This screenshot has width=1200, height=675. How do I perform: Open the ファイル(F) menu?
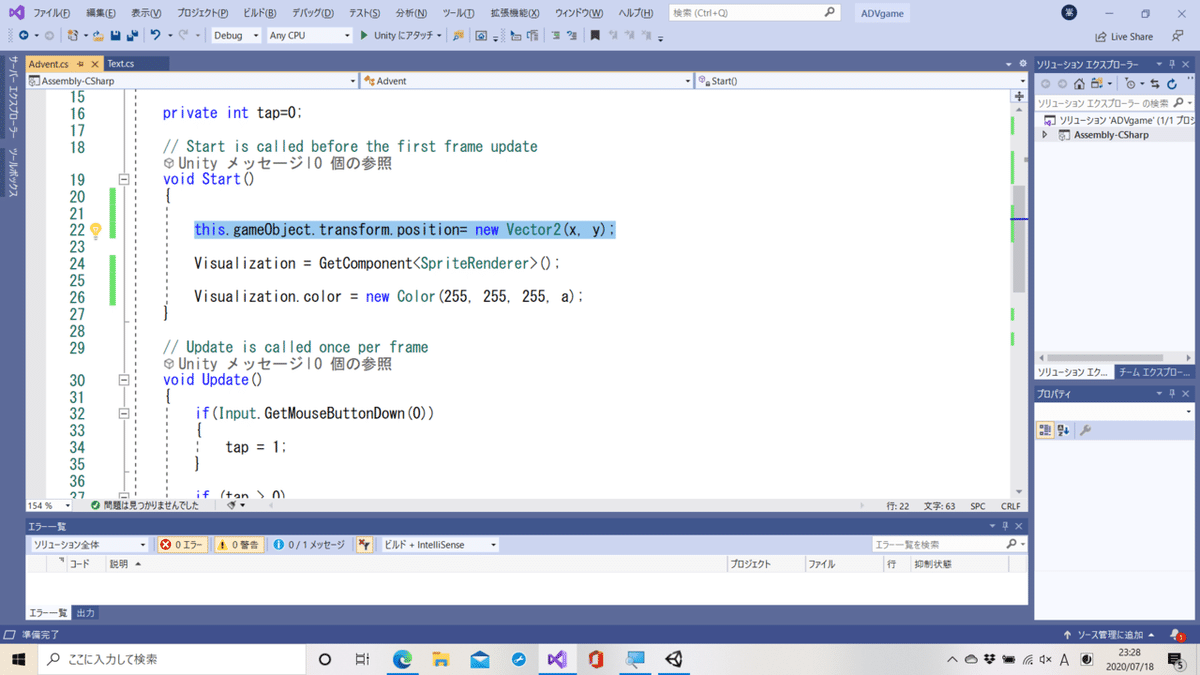[51, 13]
